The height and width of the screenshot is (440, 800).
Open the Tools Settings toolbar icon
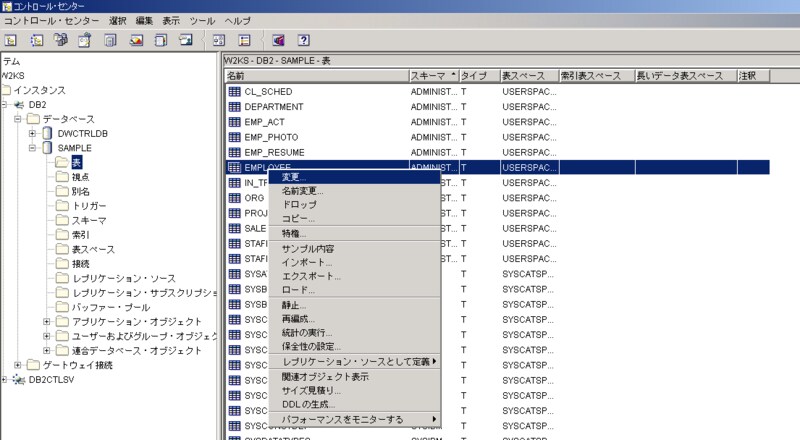pyautogui.click(x=219, y=40)
